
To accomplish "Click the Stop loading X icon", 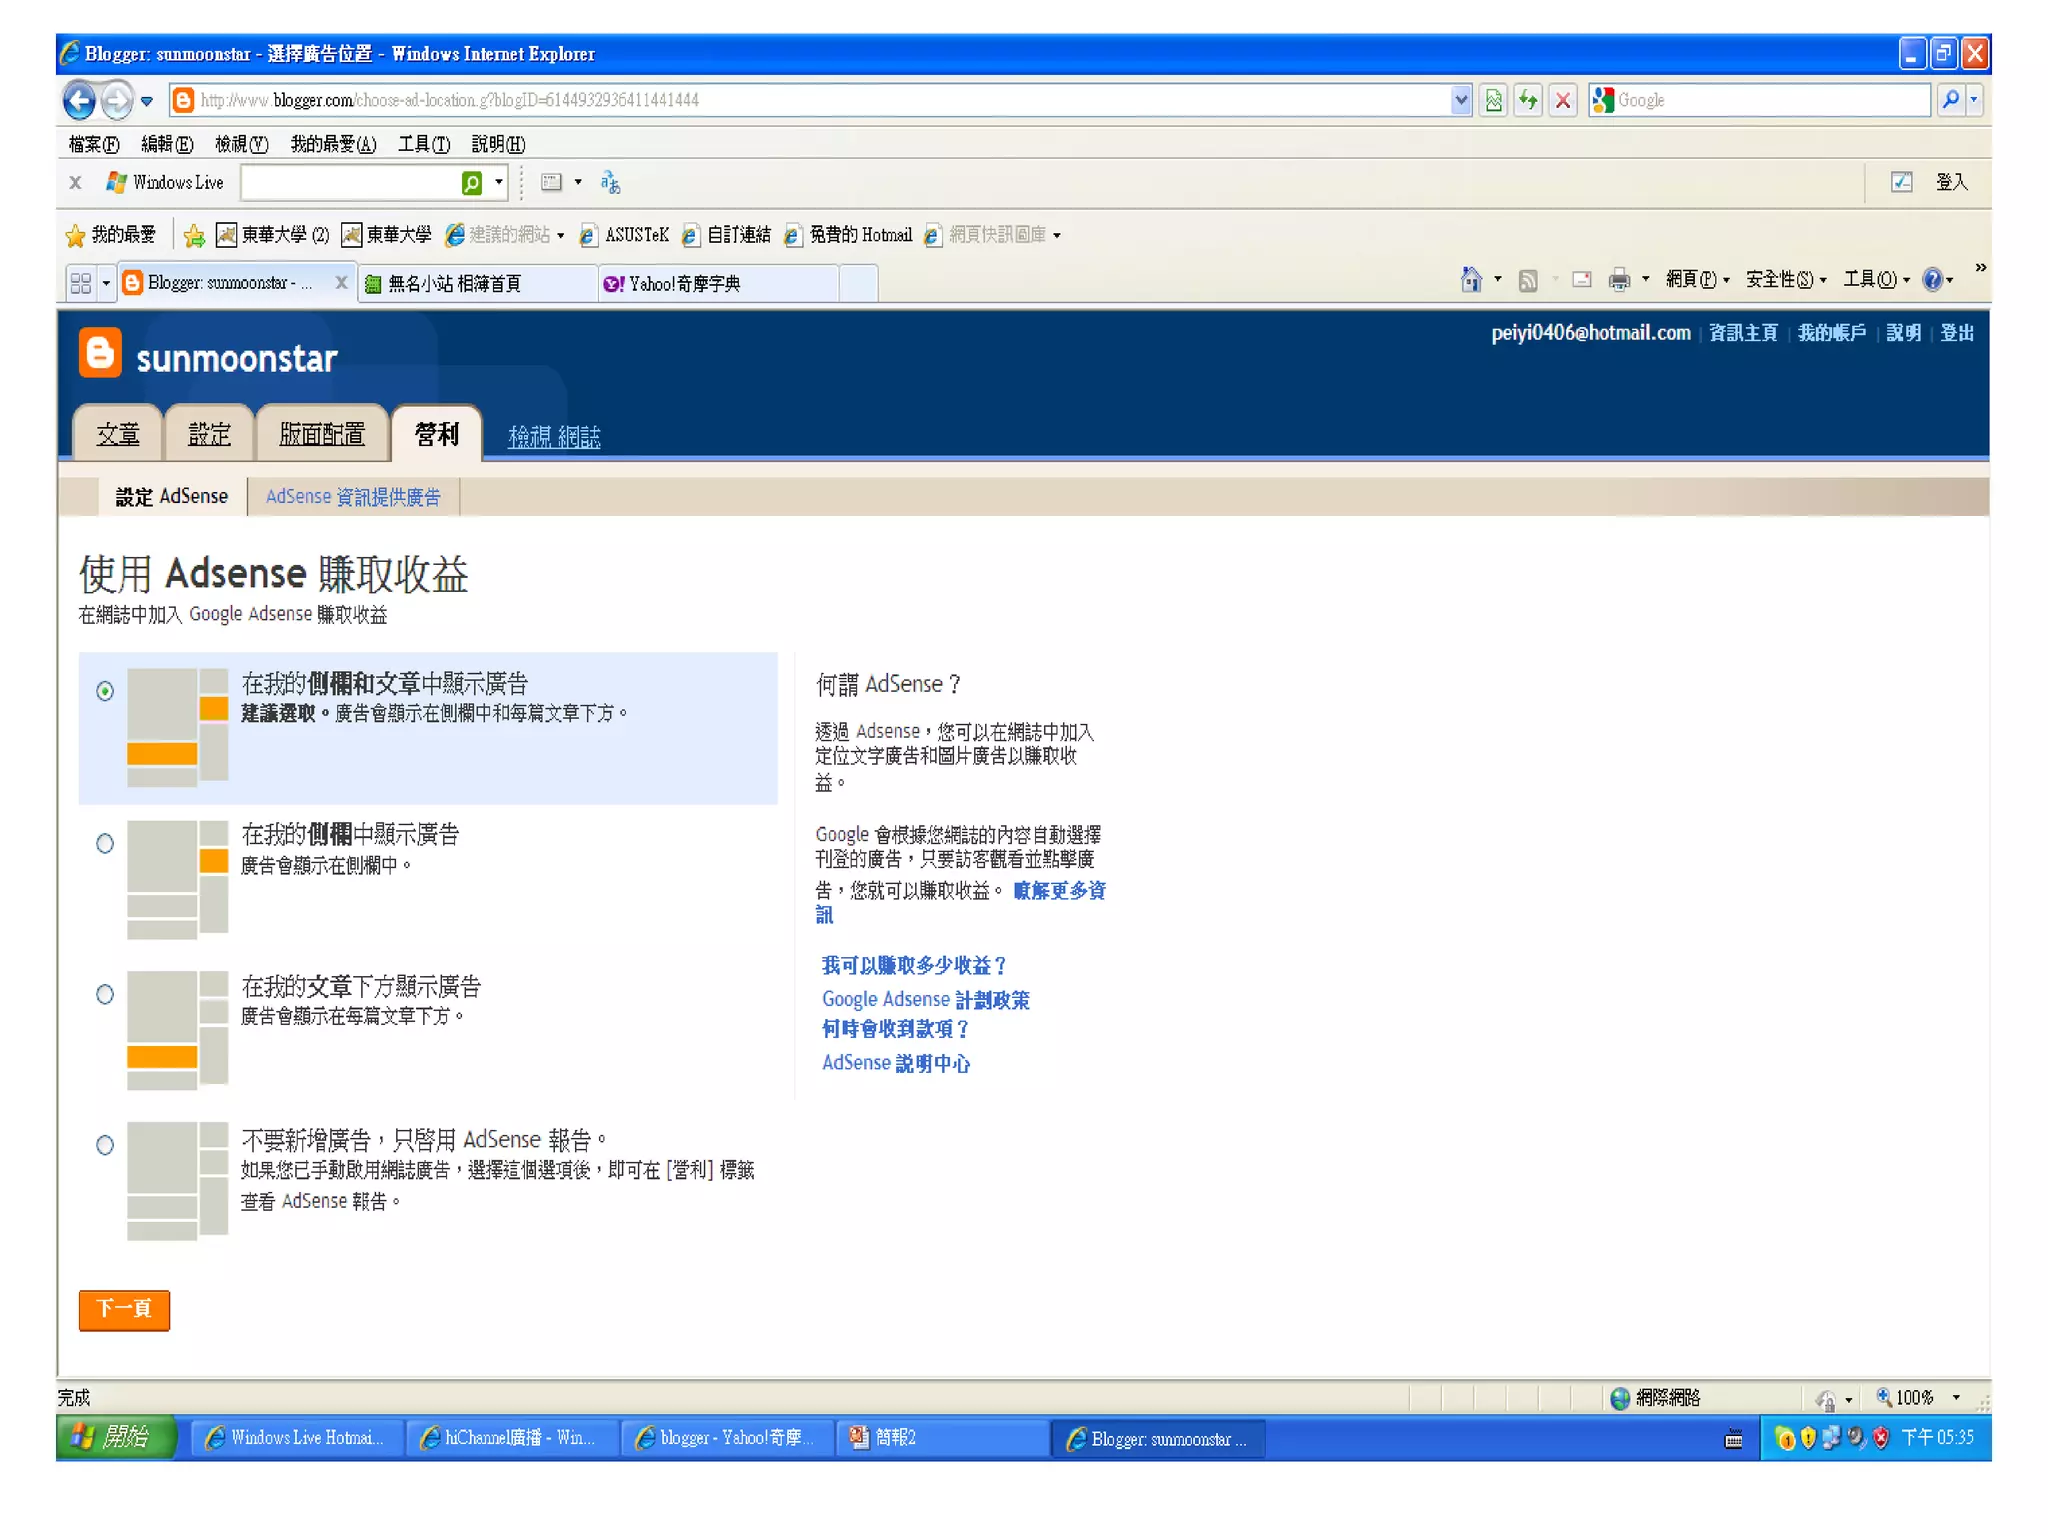I will [1563, 100].
